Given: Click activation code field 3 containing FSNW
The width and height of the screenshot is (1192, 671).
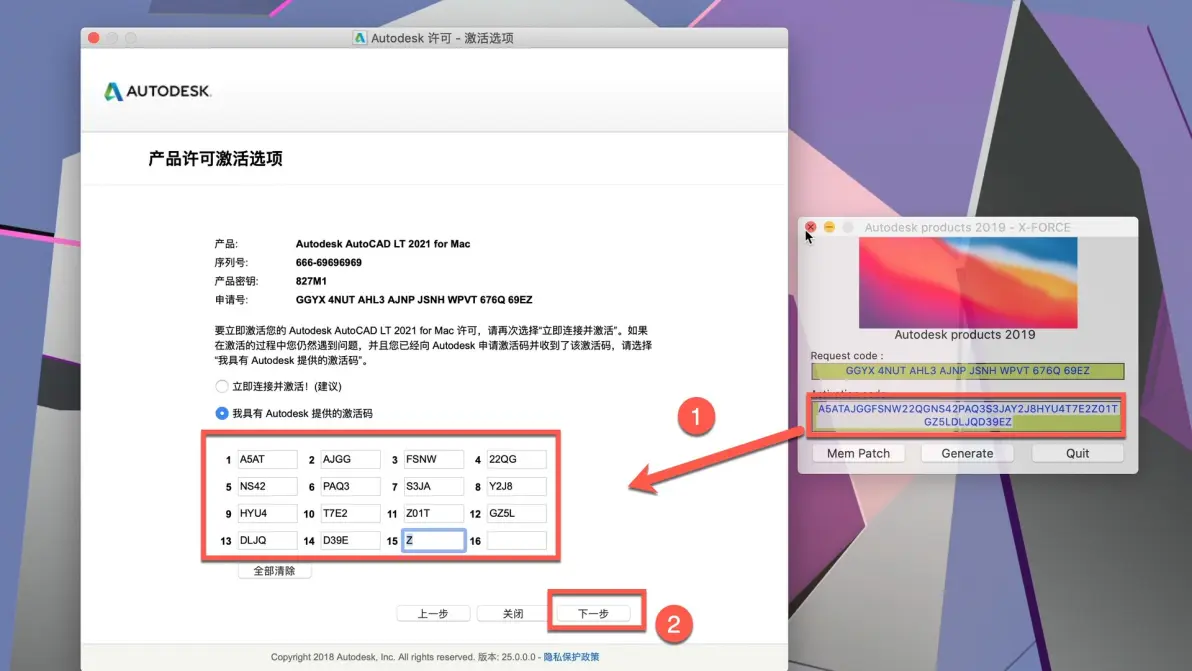Looking at the screenshot, I should pos(433,459).
